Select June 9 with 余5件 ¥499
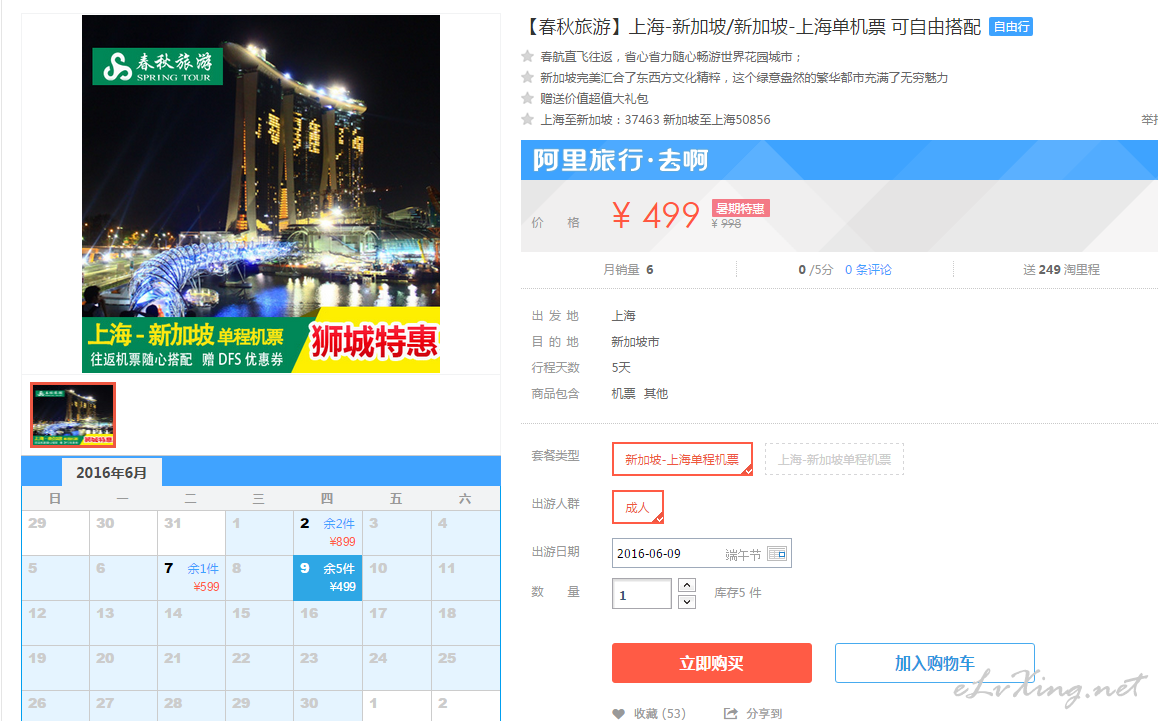The height and width of the screenshot is (721, 1158). pos(328,578)
